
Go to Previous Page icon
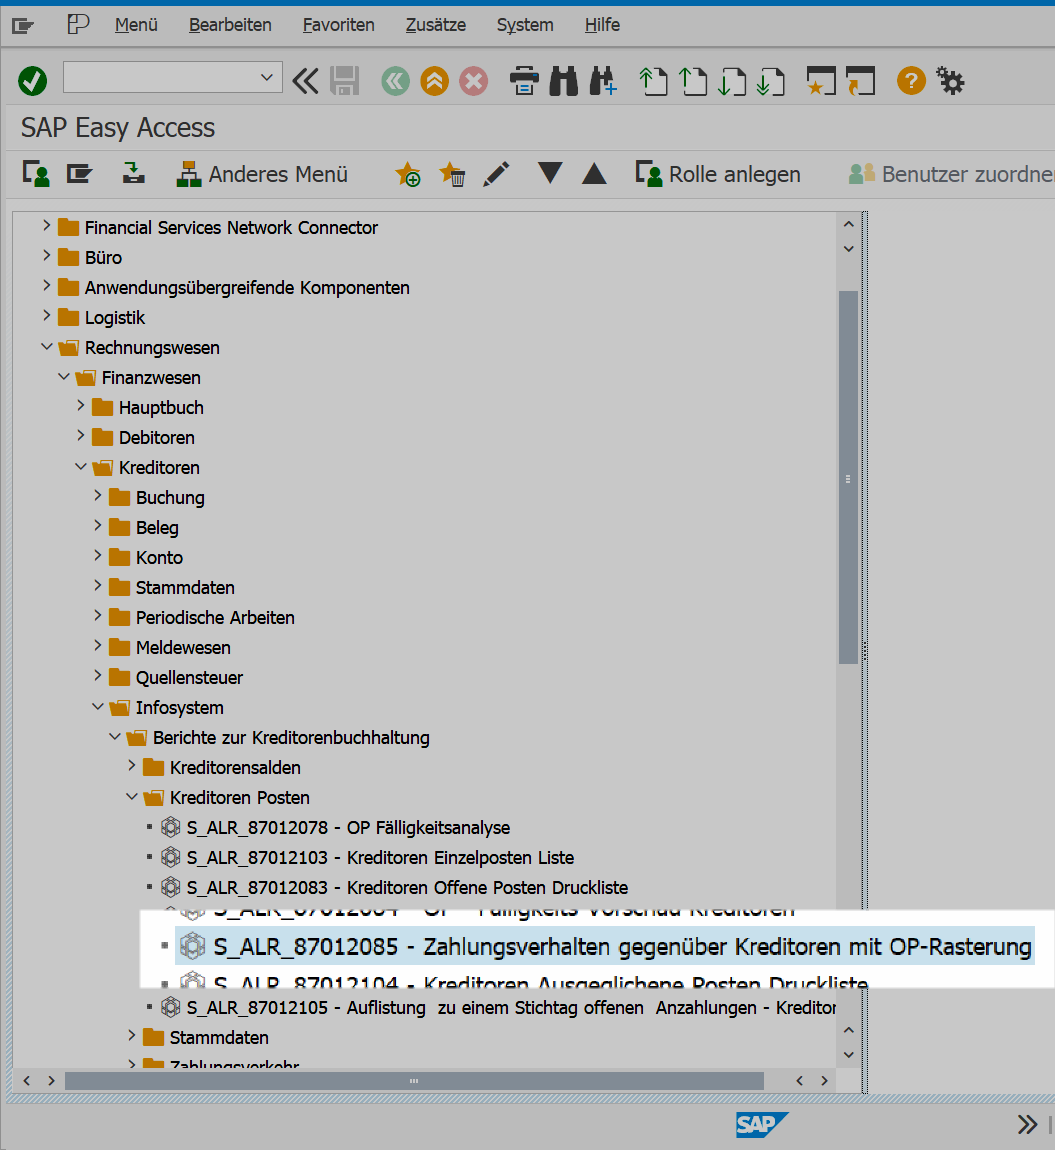point(693,81)
